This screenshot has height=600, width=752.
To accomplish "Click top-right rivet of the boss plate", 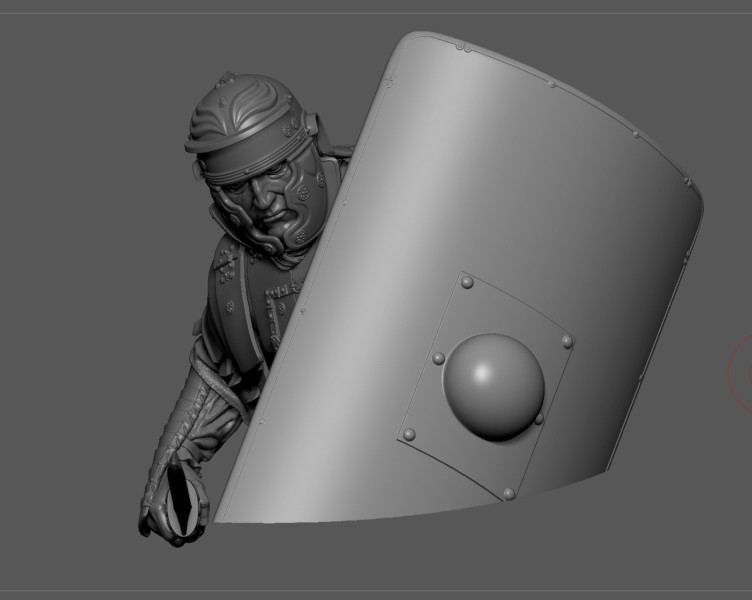I will coord(568,342).
